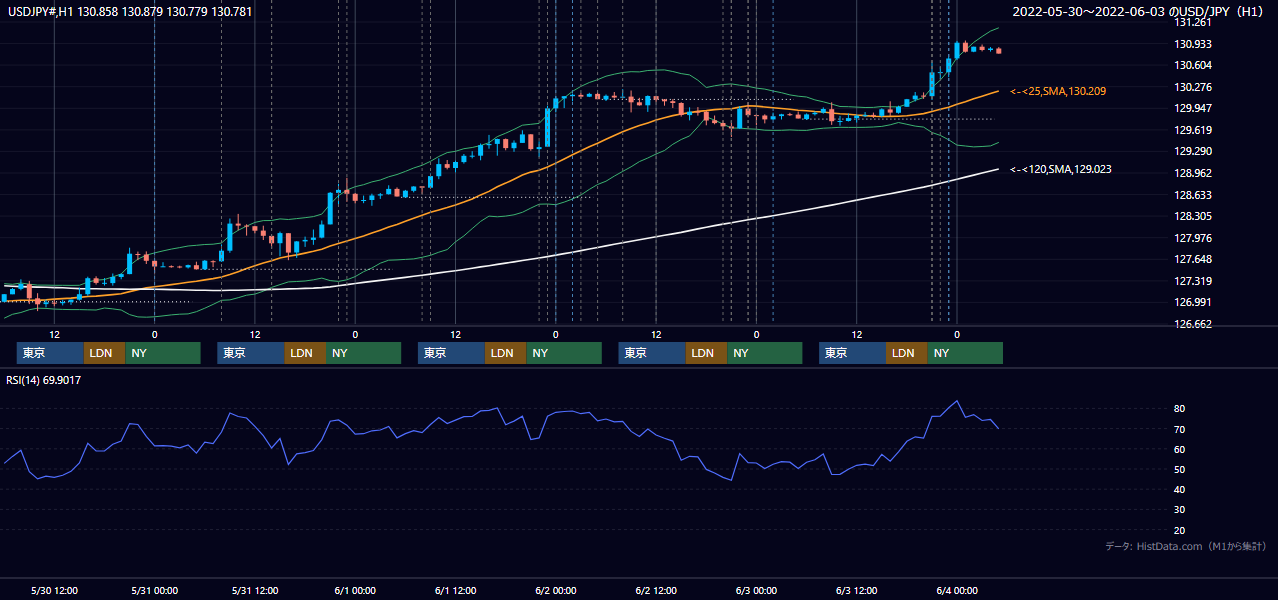The width and height of the screenshot is (1278, 600).
Task: Click the 6/1 12:00 time axis label
Action: coord(455,590)
